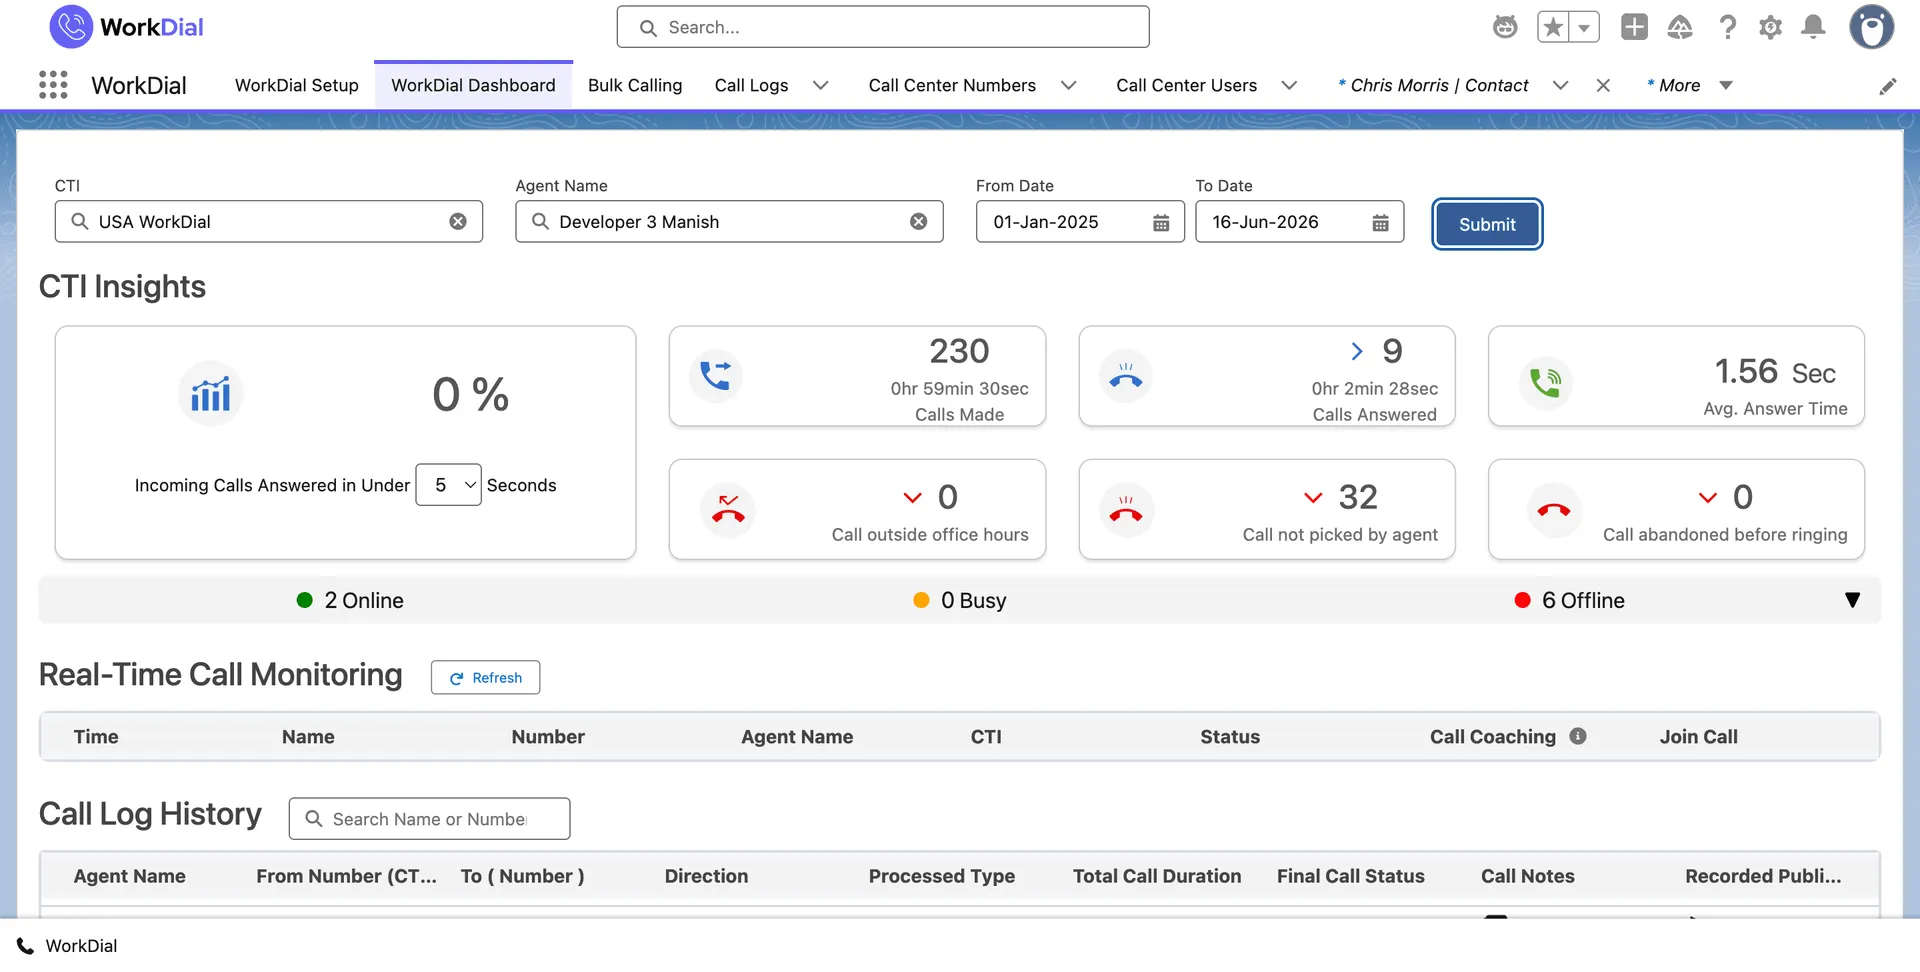Open the From Date calendar picker icon
1920x972 pixels.
1161,223
